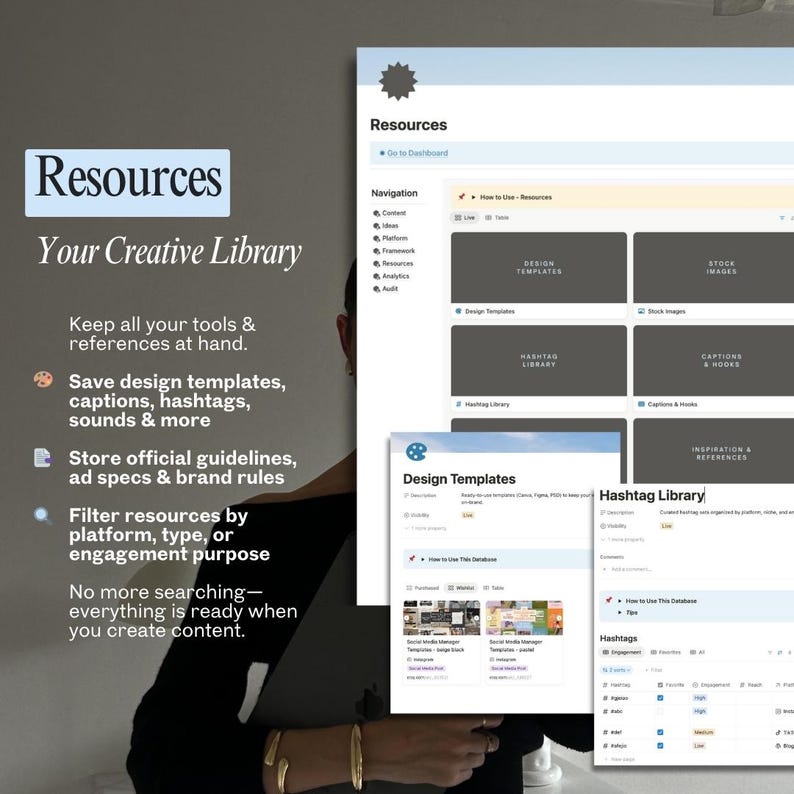Click + New page below the hashtags table
Viewport: 794px width, 794px height.
[x=619, y=760]
